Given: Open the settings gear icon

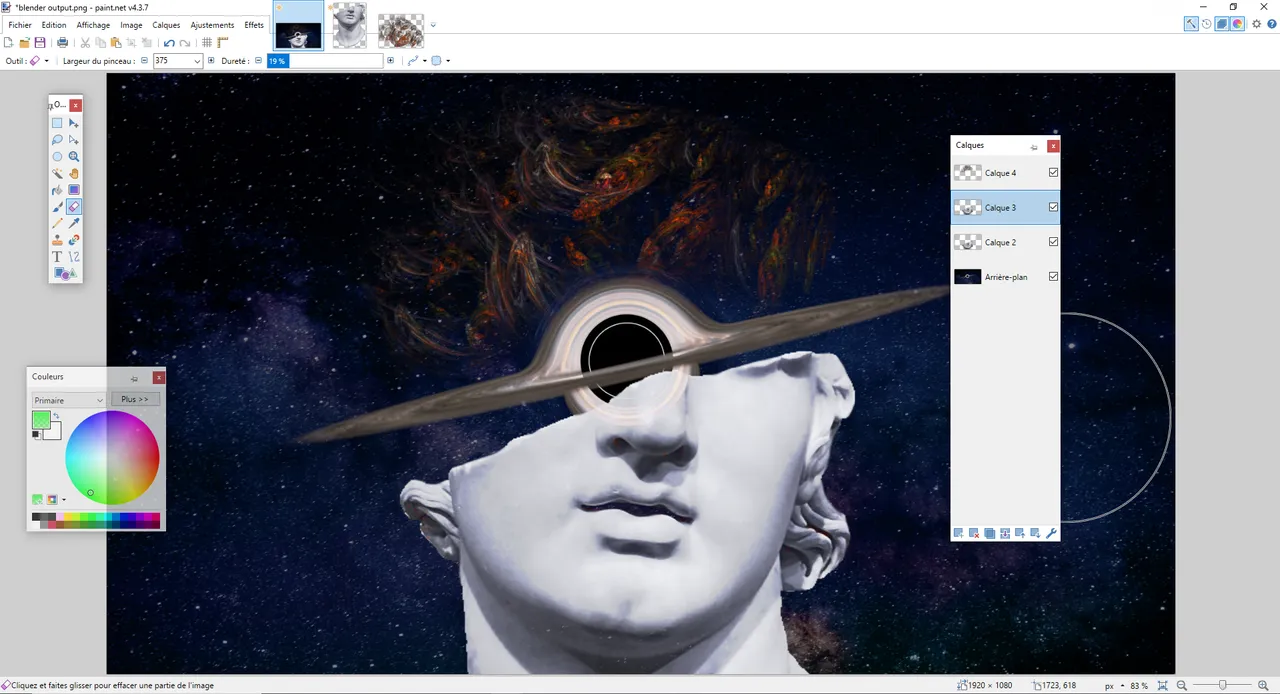Looking at the screenshot, I should tap(1257, 24).
